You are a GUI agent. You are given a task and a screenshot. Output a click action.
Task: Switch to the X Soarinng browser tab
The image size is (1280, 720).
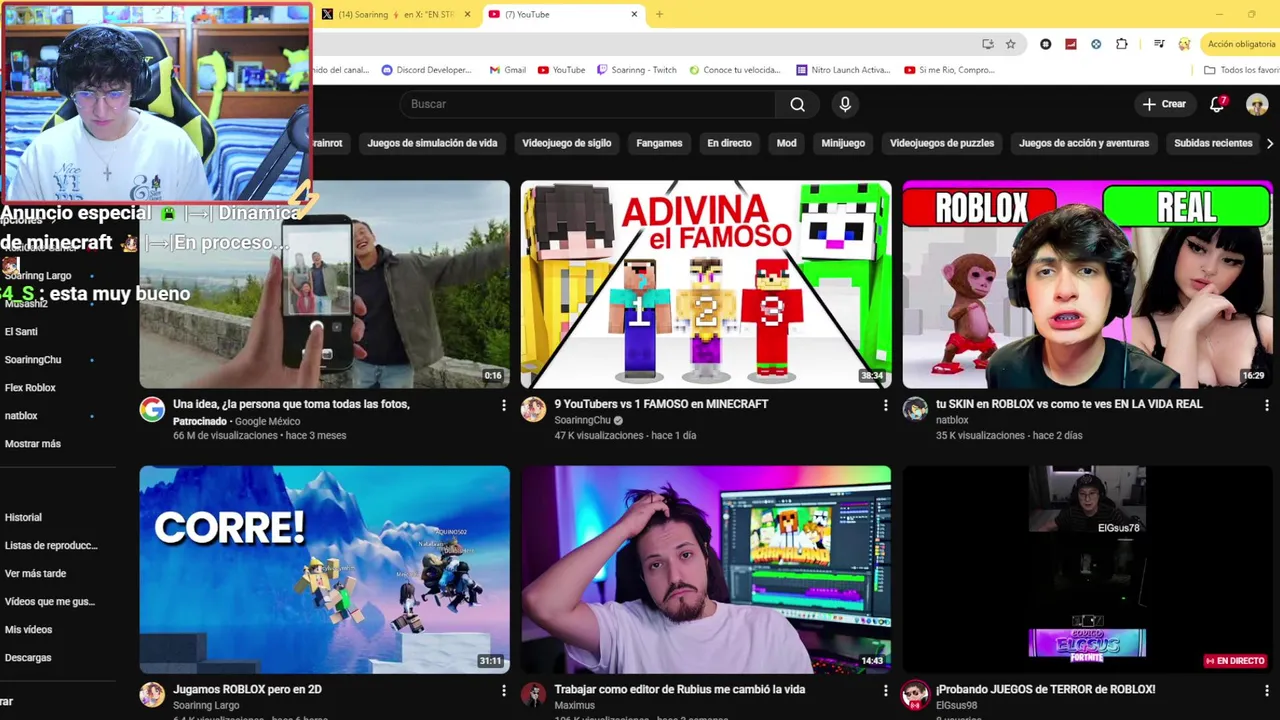[396, 14]
